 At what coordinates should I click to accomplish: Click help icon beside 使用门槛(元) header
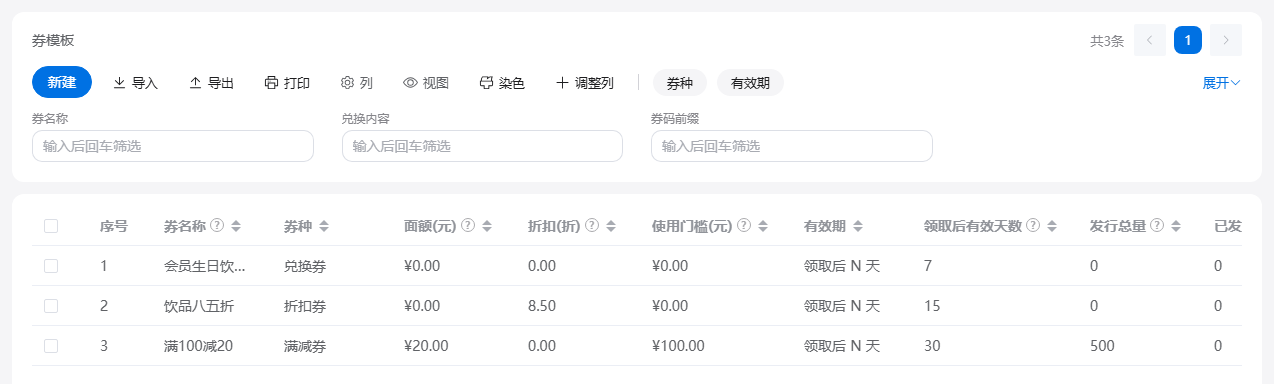[x=744, y=226]
